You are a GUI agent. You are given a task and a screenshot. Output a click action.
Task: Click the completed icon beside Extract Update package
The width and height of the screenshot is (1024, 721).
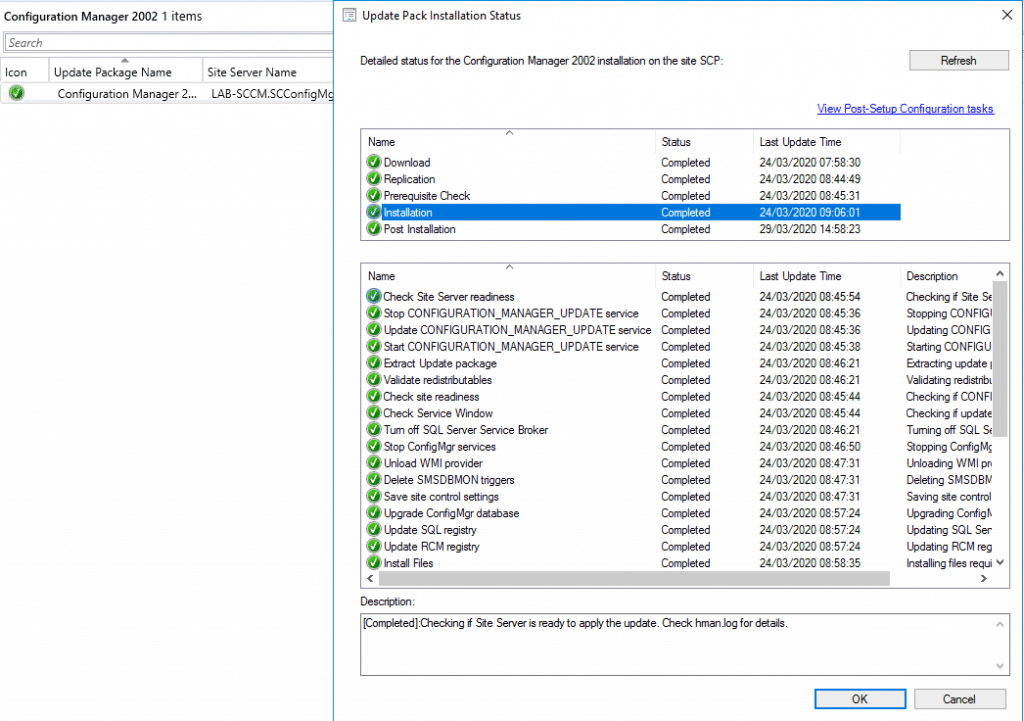click(x=373, y=363)
